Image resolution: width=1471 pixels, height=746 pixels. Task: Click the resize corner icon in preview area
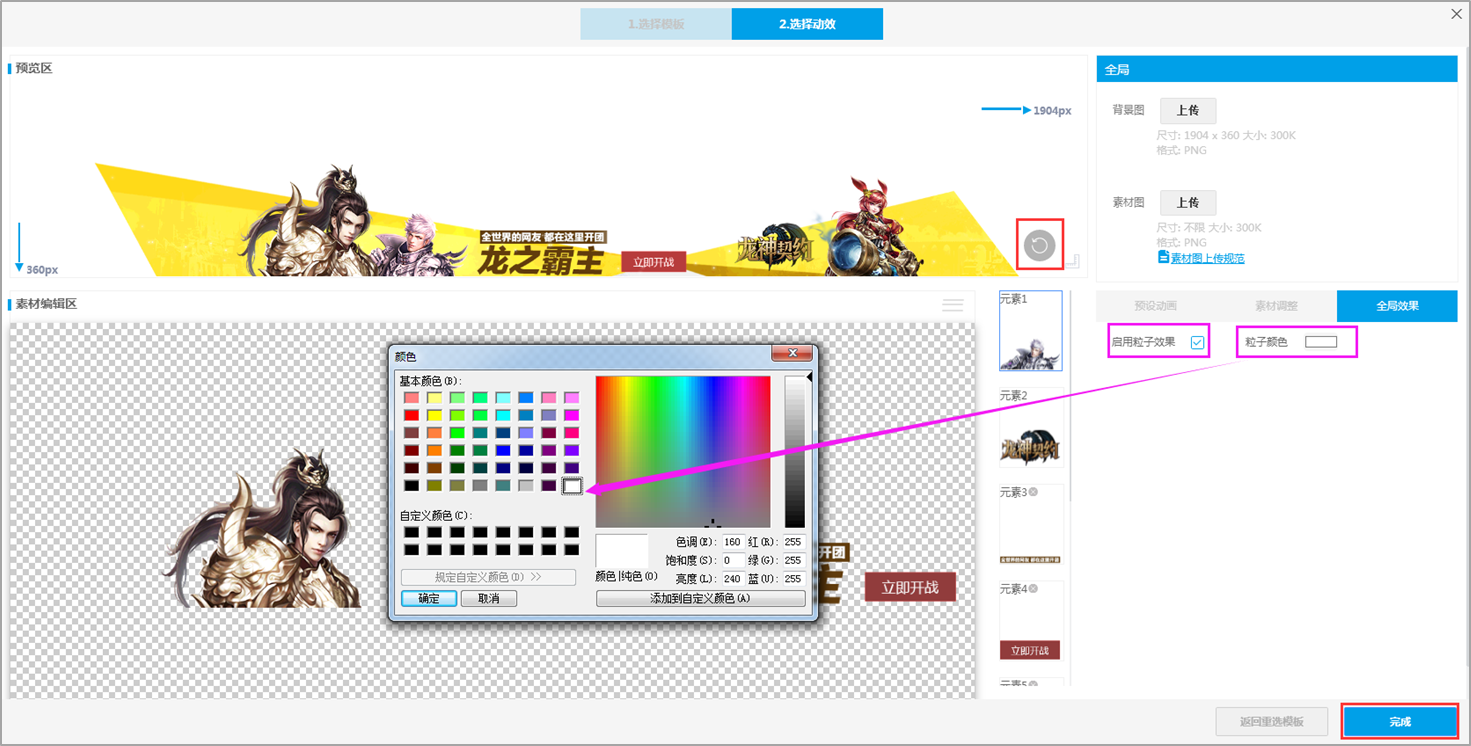click(1072, 261)
